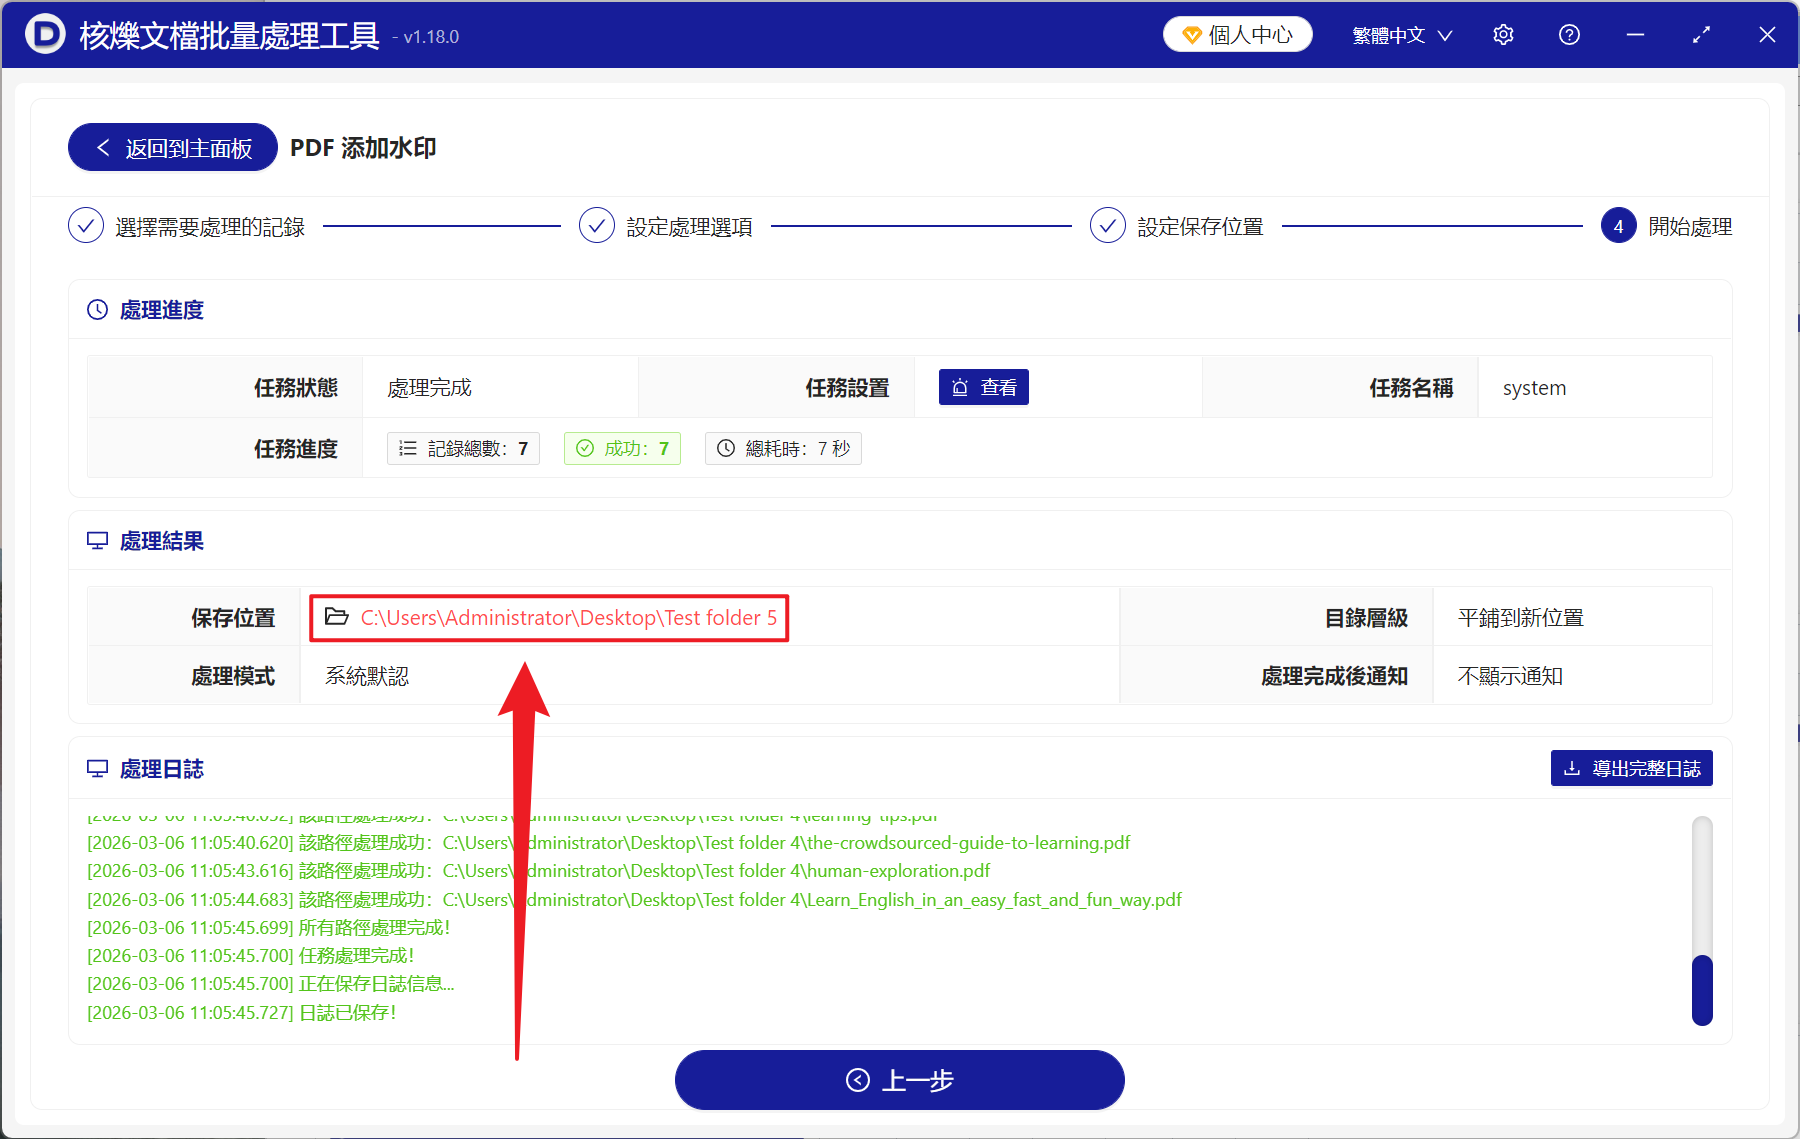Click the help question mark icon

coord(1568,34)
